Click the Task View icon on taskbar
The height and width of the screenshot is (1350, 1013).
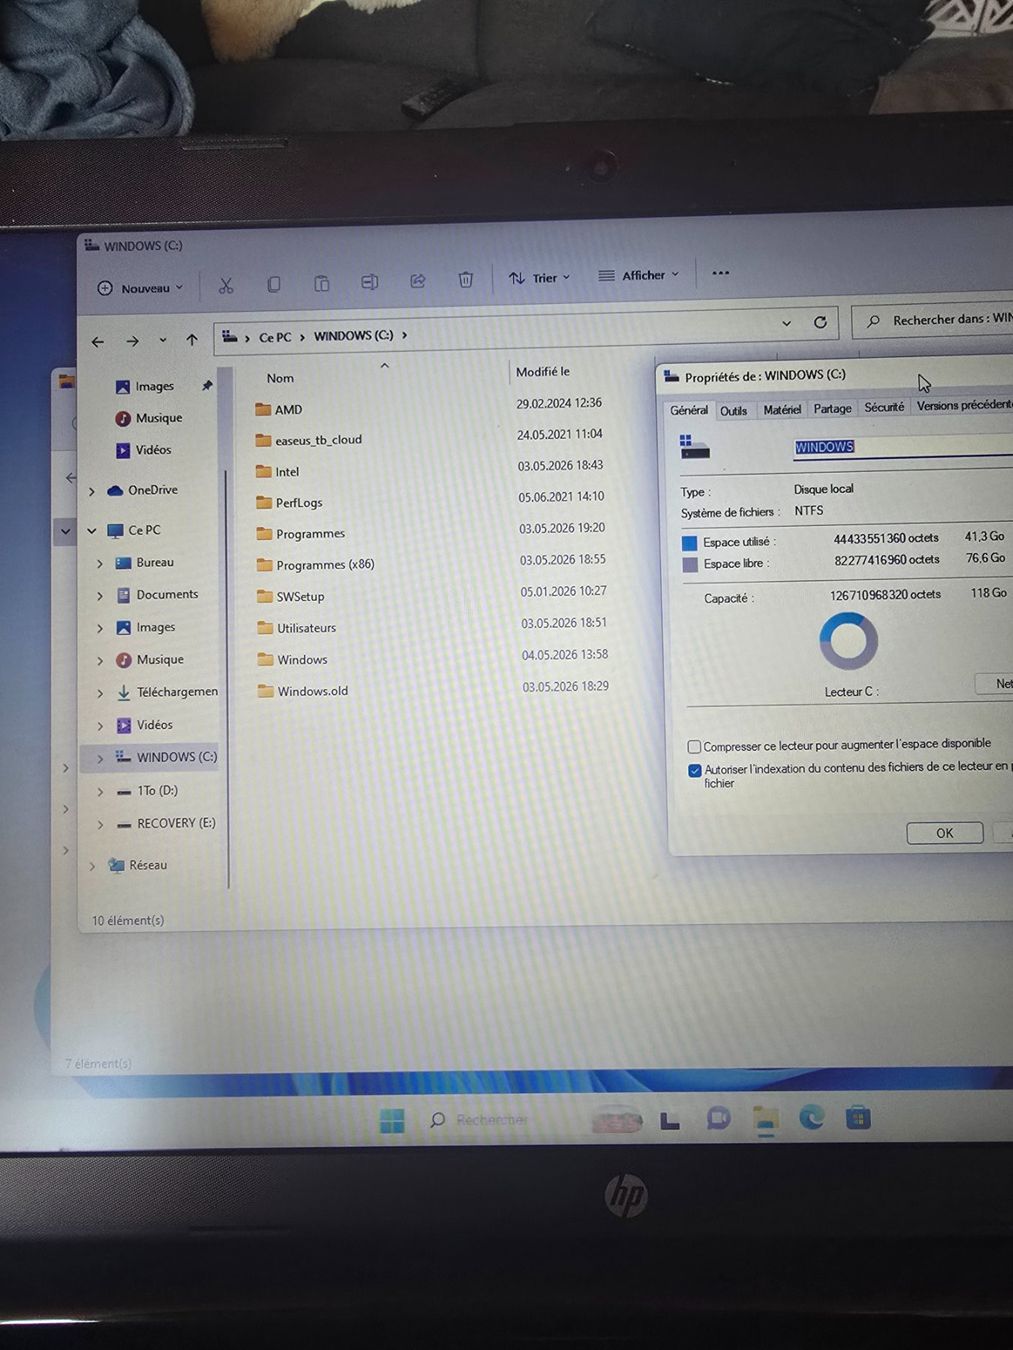point(670,1121)
